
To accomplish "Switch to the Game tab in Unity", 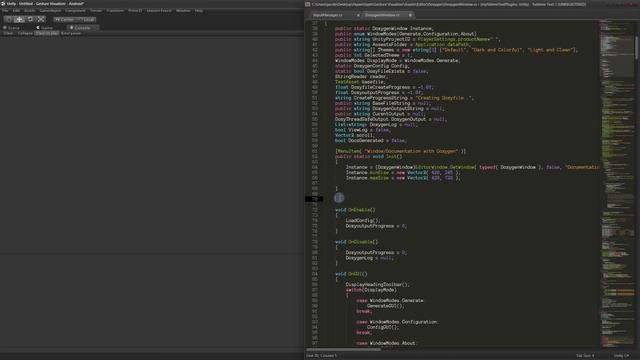I will (x=45, y=28).
